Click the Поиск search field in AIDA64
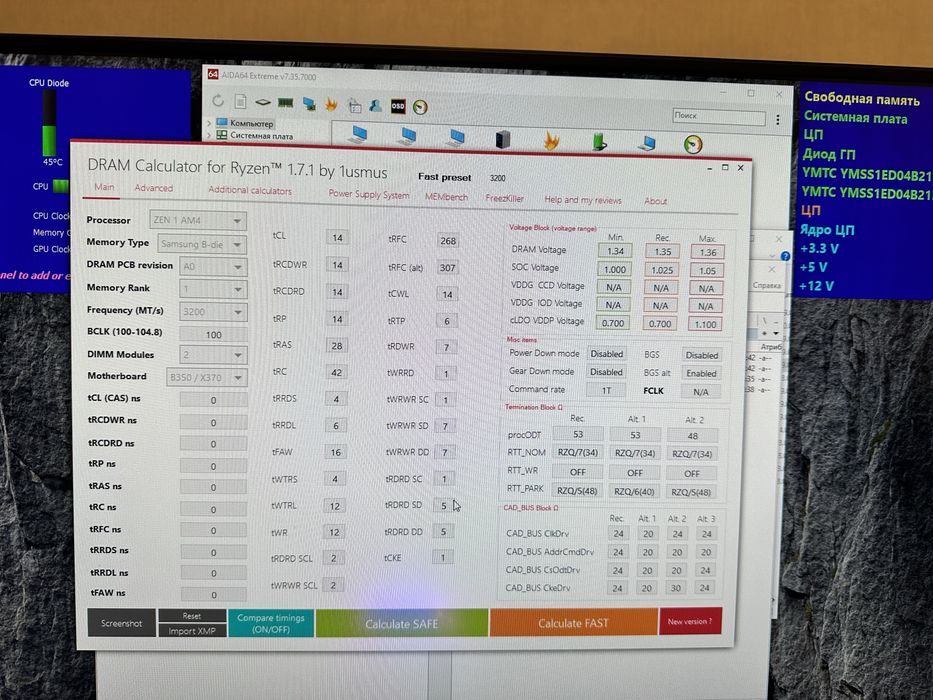 [719, 116]
